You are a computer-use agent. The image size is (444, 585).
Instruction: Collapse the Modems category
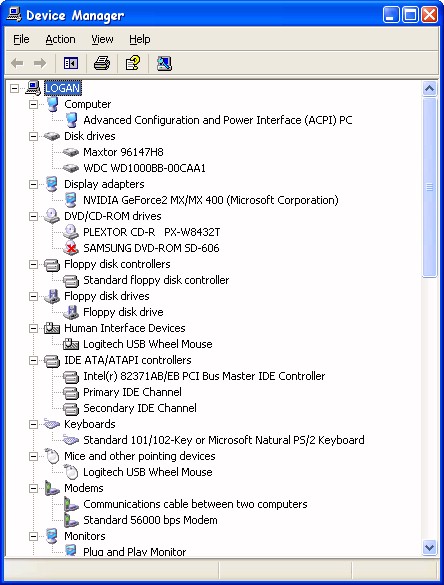33,488
